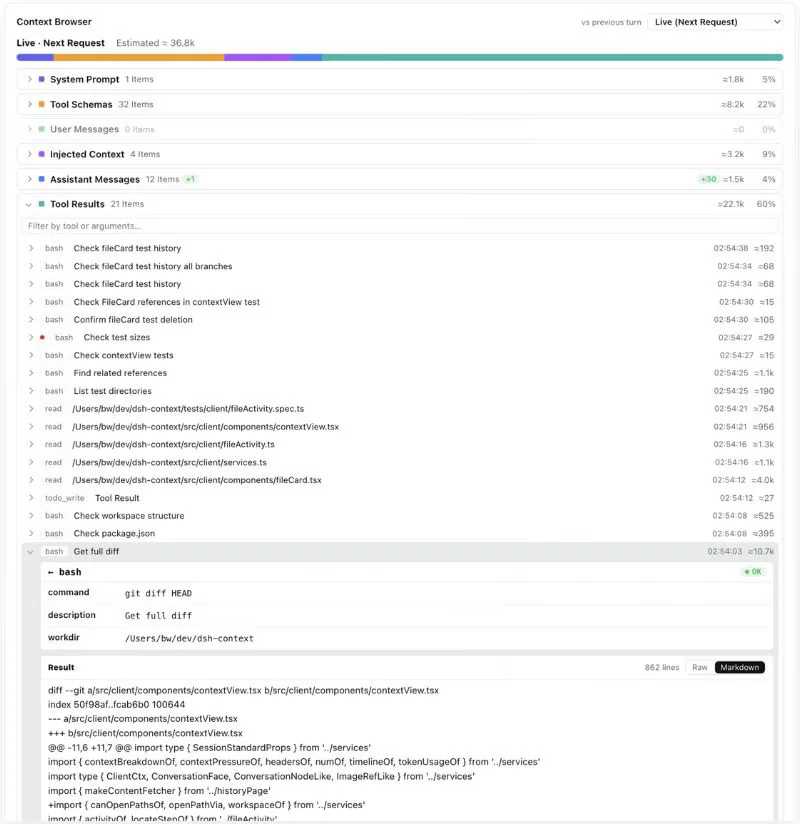The image size is (800, 824).
Task: Click the 862 lines label
Action: click(662, 667)
